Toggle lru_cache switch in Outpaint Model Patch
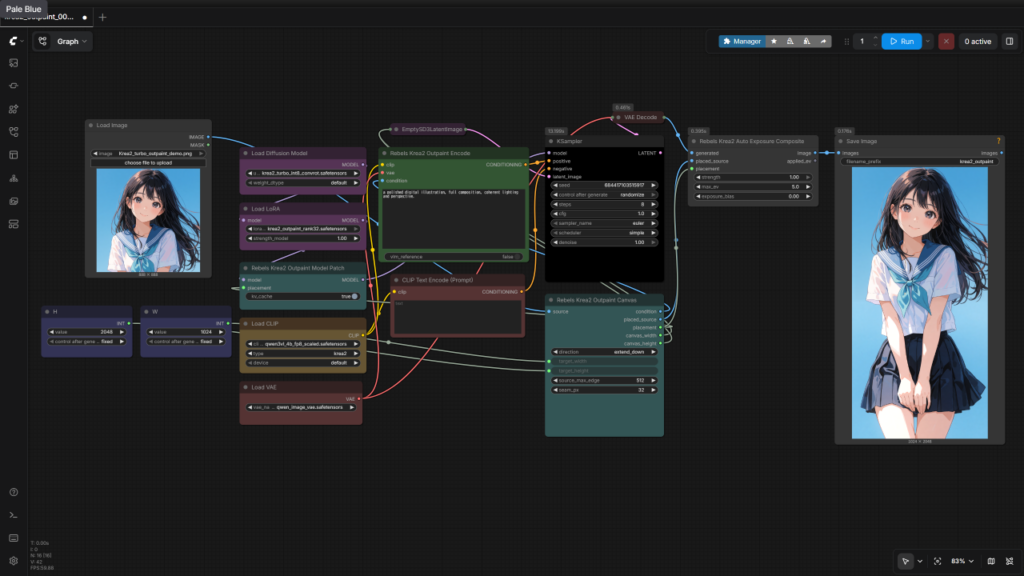 (x=355, y=296)
